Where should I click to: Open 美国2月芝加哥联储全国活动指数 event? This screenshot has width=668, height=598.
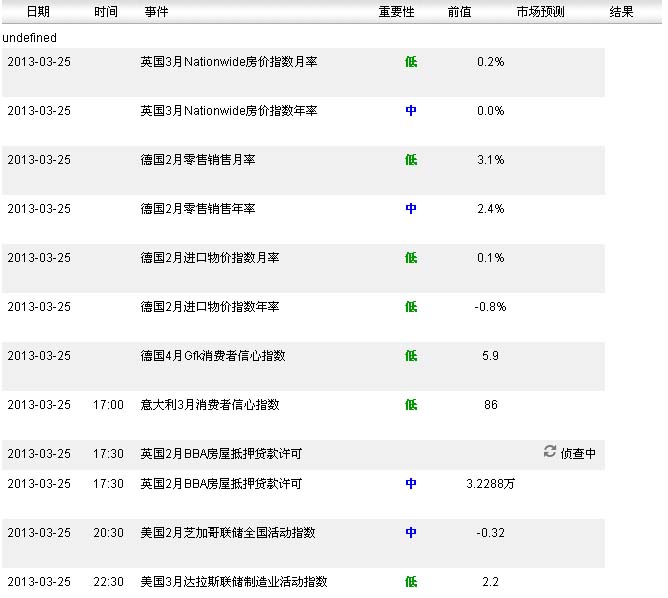tap(228, 532)
